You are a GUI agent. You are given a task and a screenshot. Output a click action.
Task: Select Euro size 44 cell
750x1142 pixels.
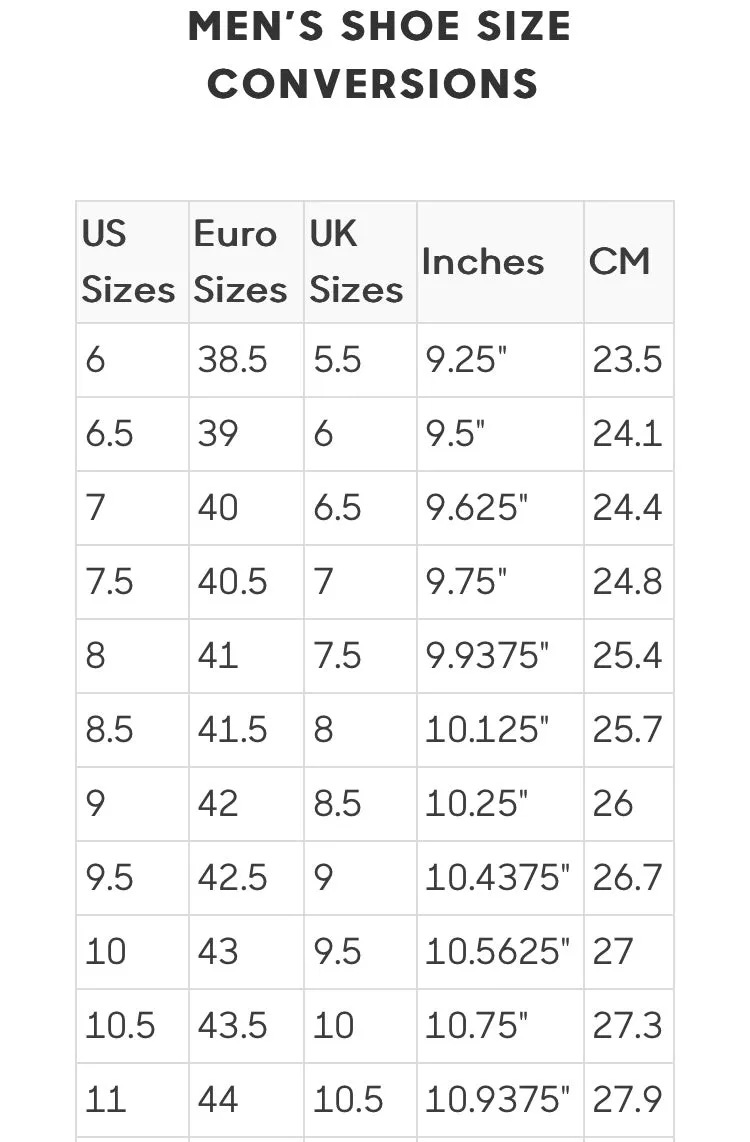[x=246, y=1100]
